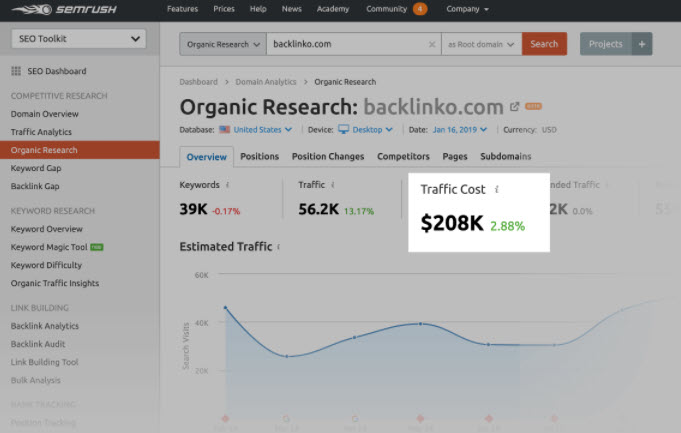Click the Traffic info icon
Viewport: 681px width, 433px height.
tap(333, 185)
